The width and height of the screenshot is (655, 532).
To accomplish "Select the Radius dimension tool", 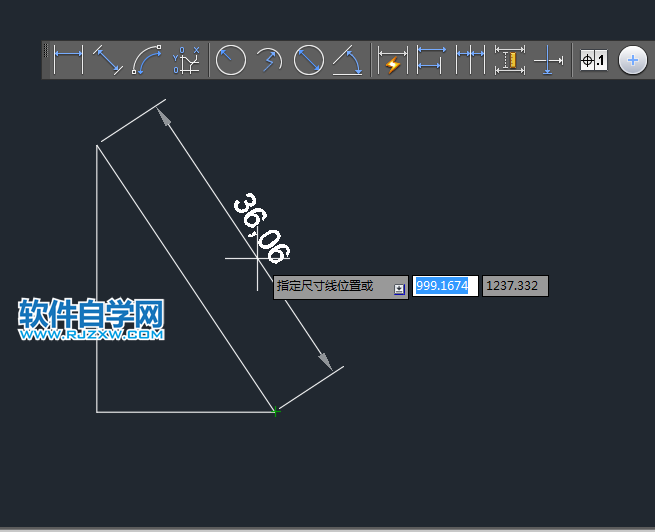I will (x=231, y=60).
